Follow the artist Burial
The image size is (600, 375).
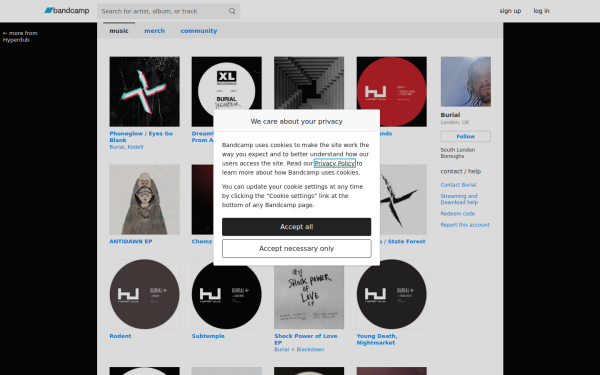click(x=466, y=136)
